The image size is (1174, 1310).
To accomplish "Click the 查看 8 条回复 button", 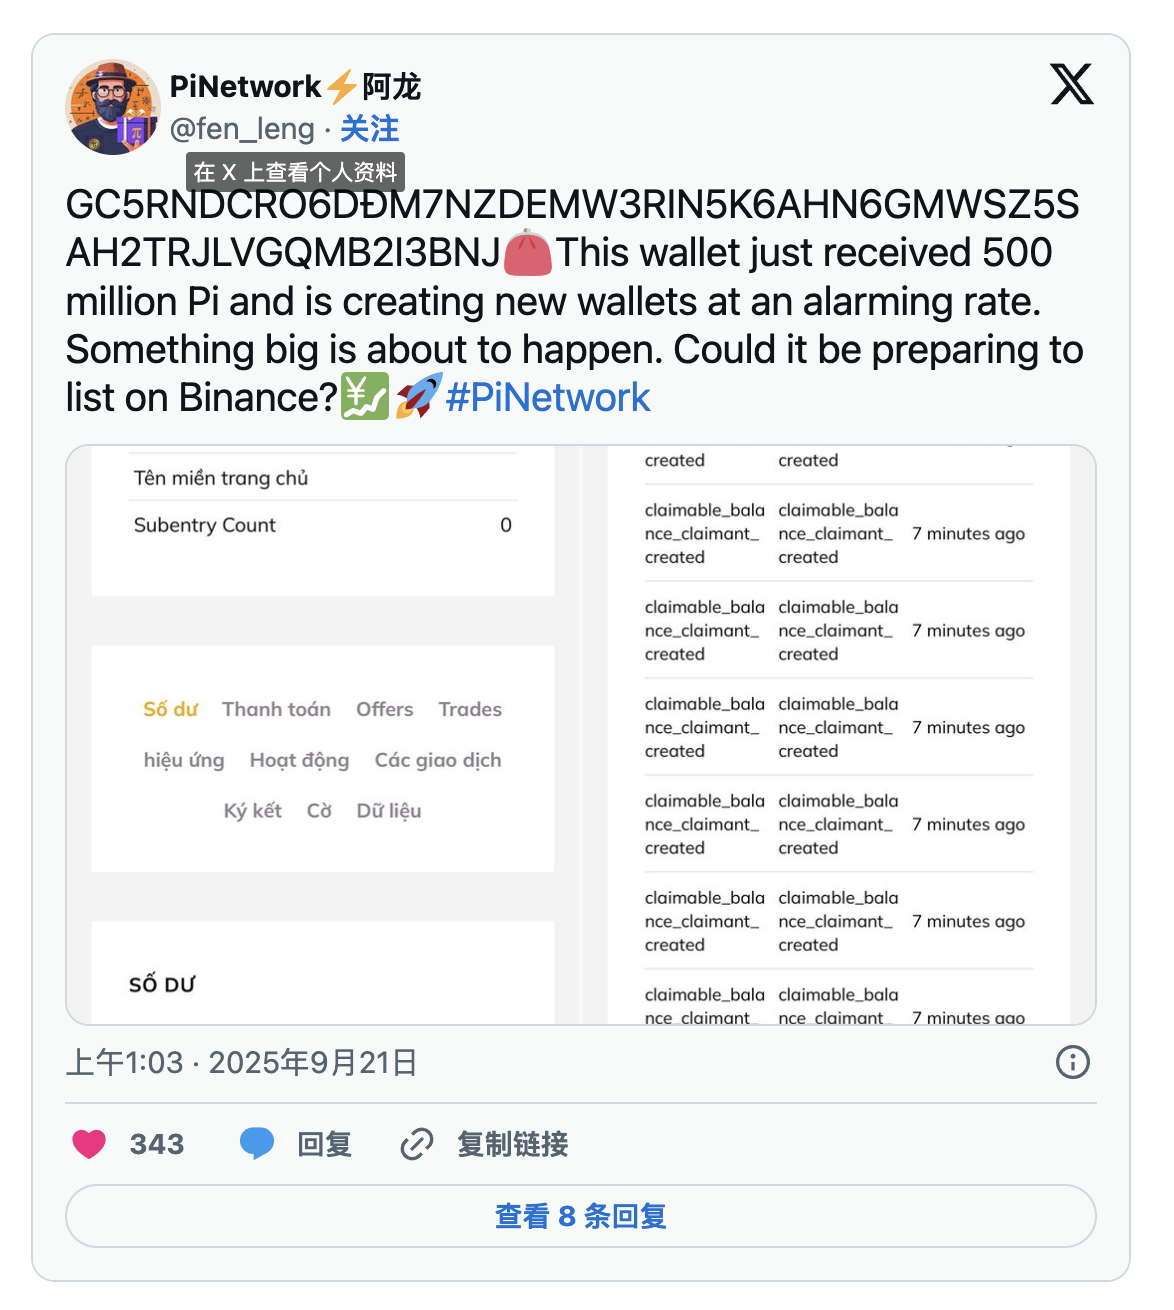I will (x=581, y=1216).
